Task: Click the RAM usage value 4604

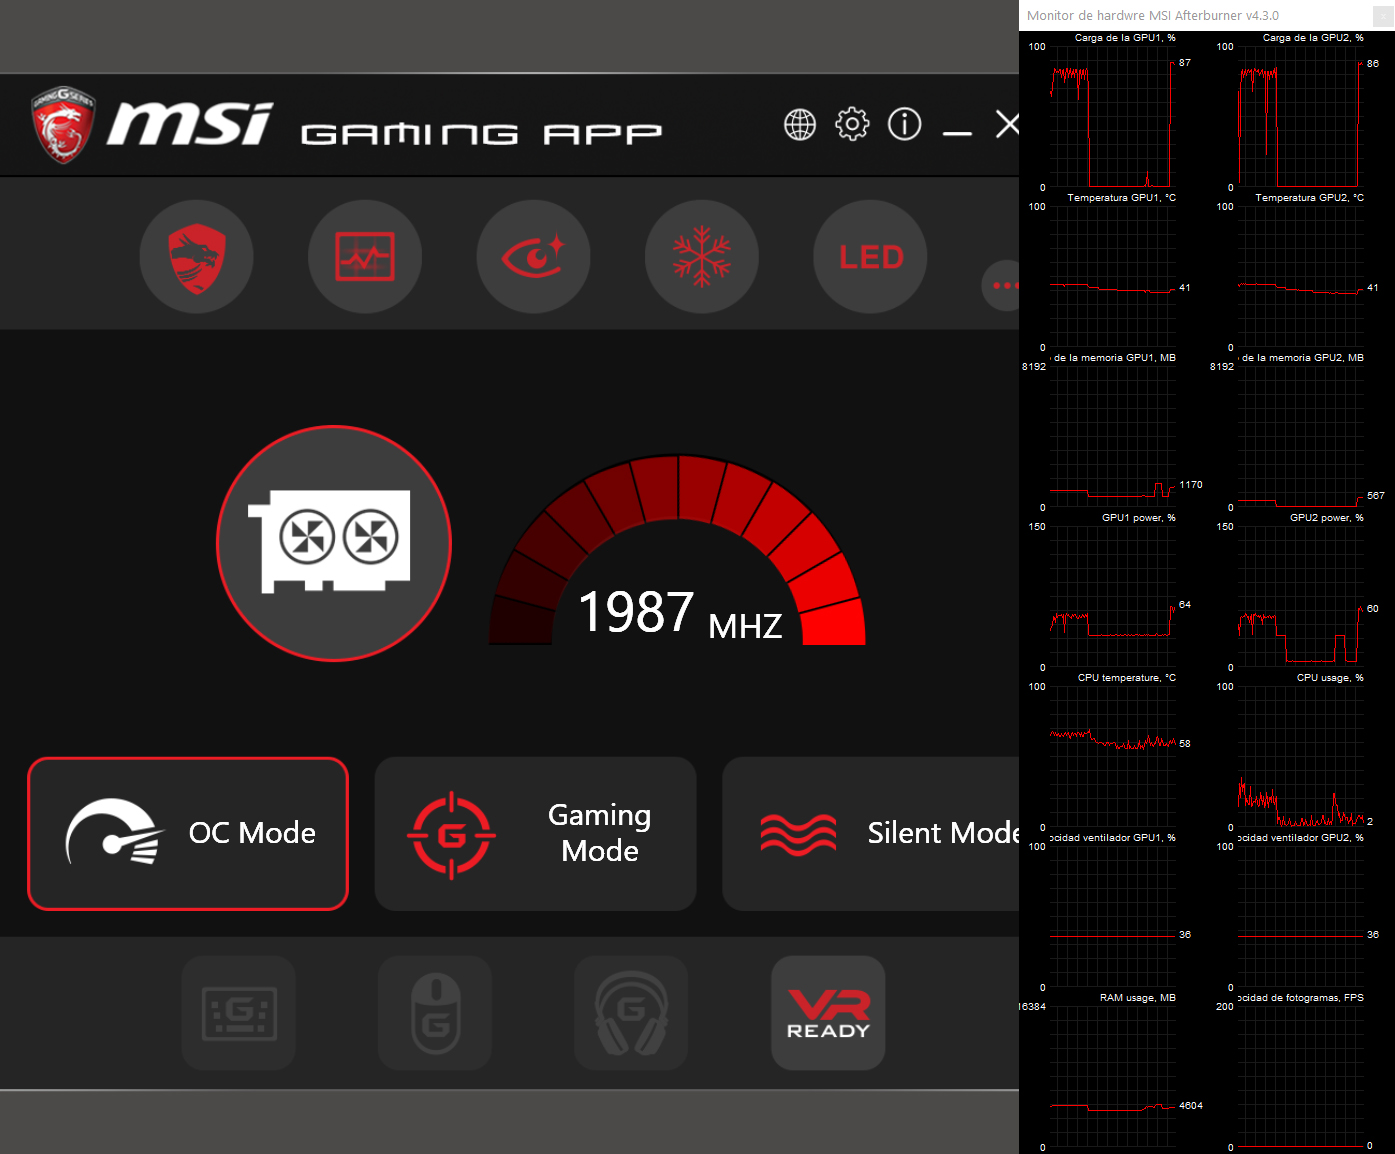Action: tap(1191, 1106)
